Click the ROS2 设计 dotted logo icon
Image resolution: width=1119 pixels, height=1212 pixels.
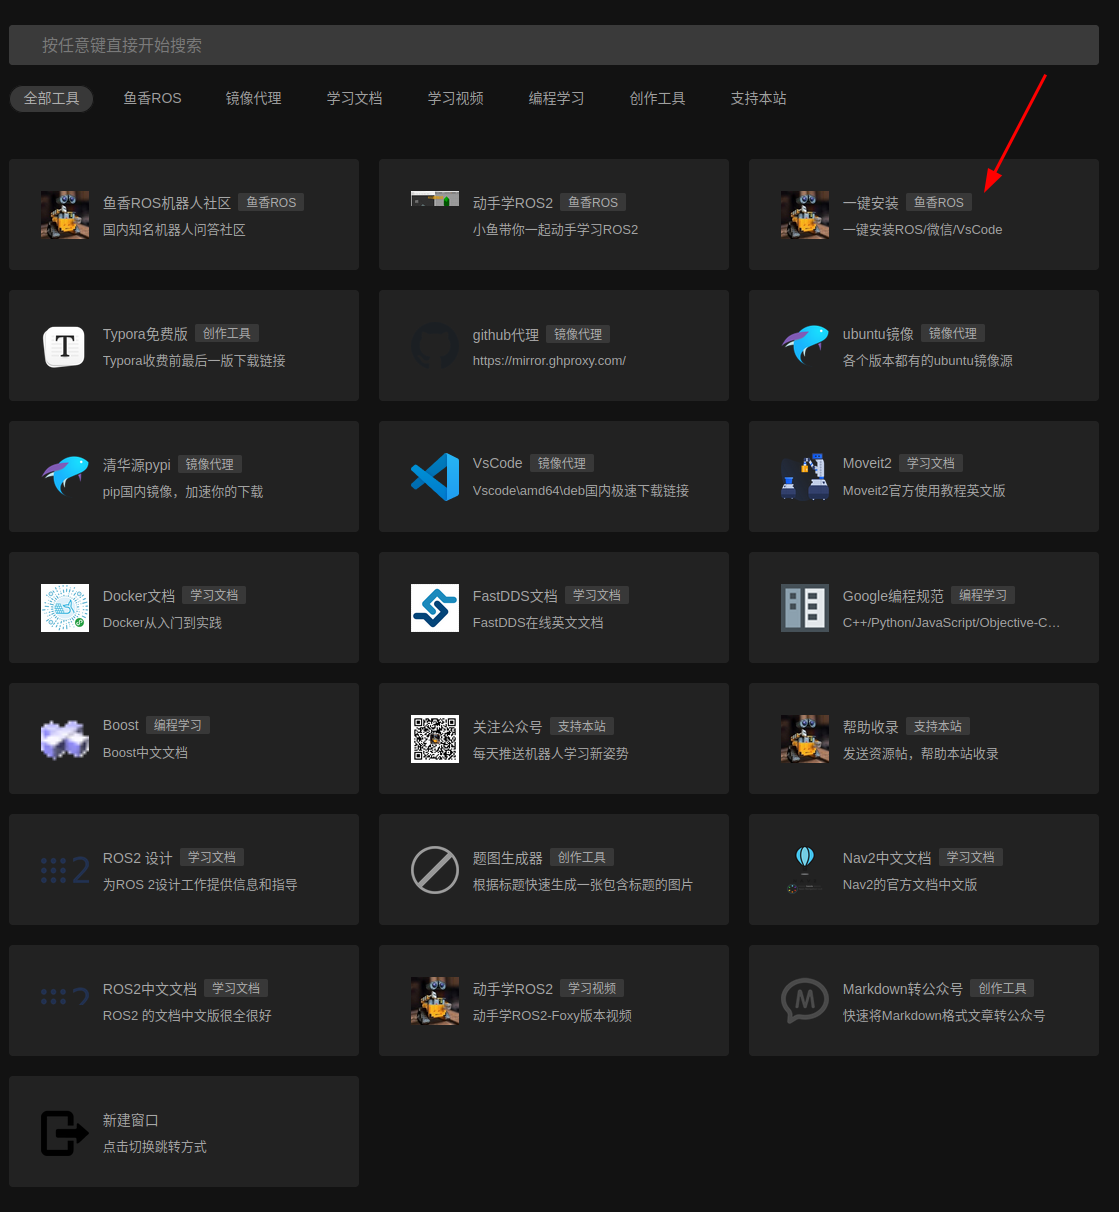[x=65, y=870]
